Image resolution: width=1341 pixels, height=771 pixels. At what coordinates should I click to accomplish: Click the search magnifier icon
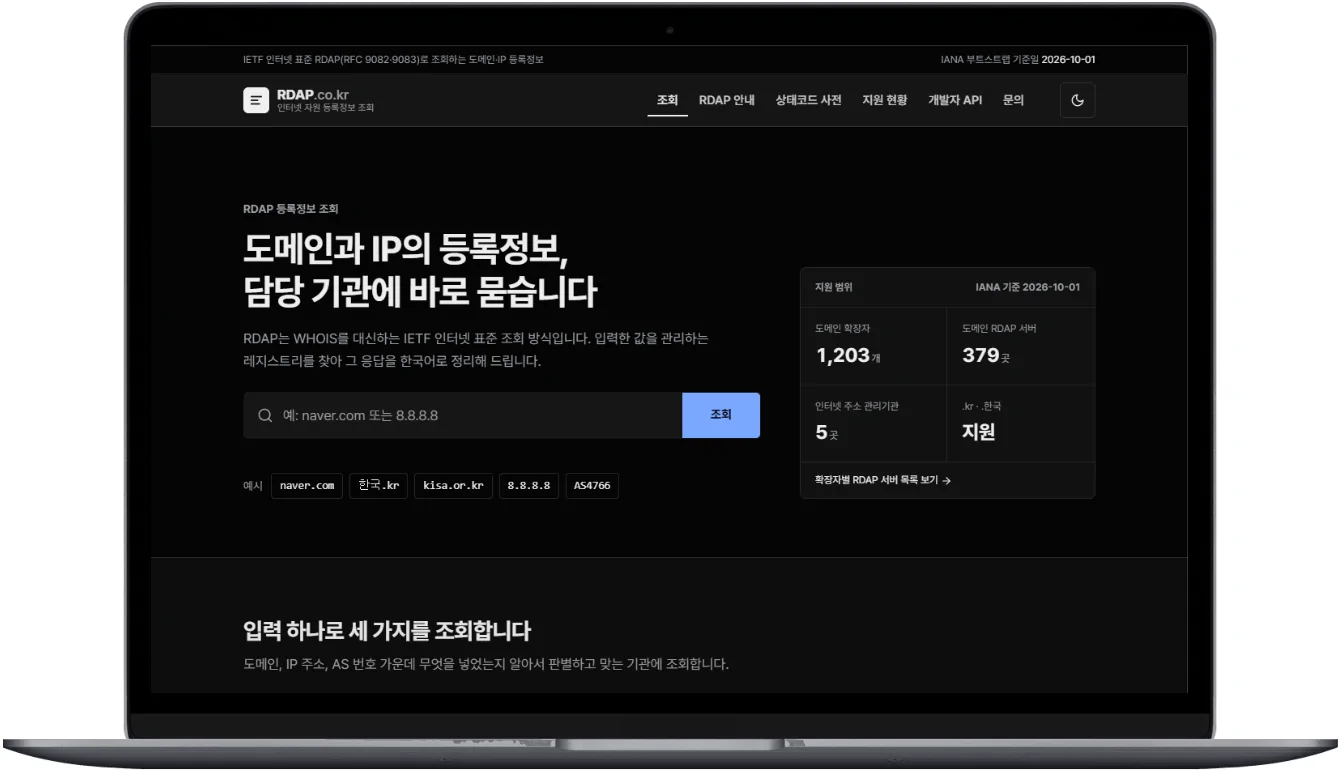coord(265,415)
